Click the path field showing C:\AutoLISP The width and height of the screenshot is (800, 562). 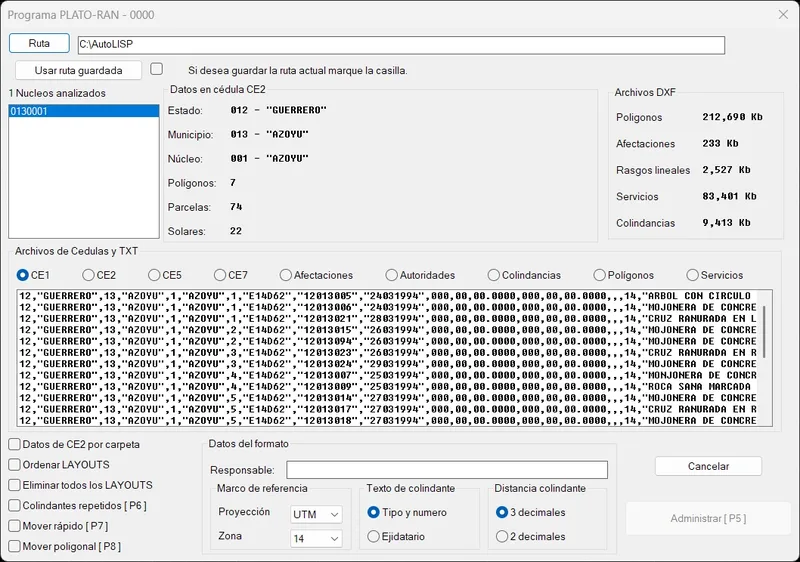(401, 45)
